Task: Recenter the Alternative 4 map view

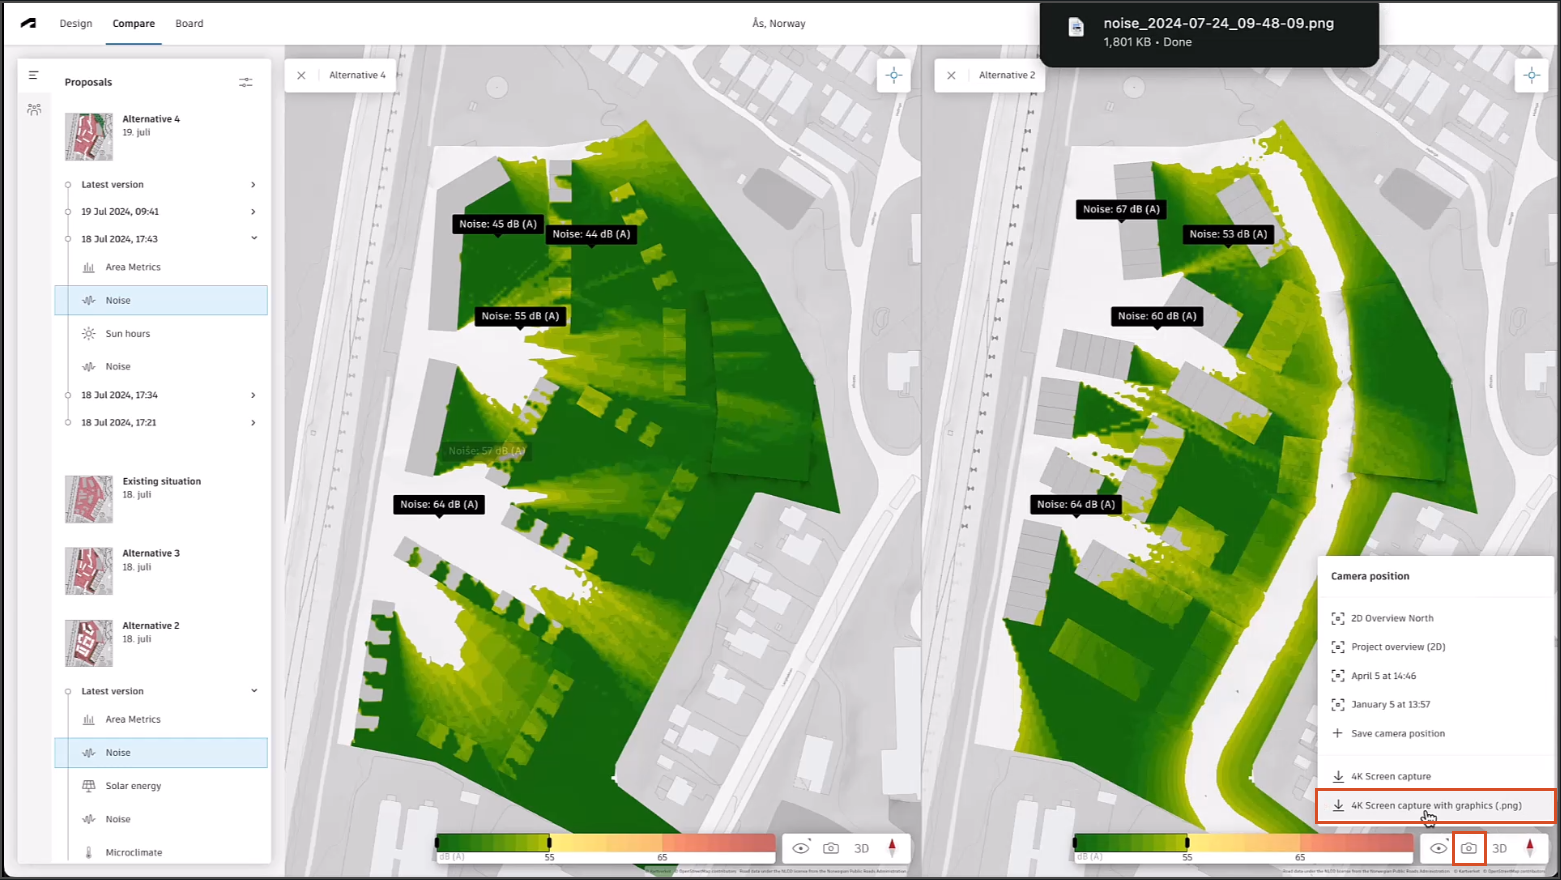Action: pyautogui.click(x=894, y=75)
